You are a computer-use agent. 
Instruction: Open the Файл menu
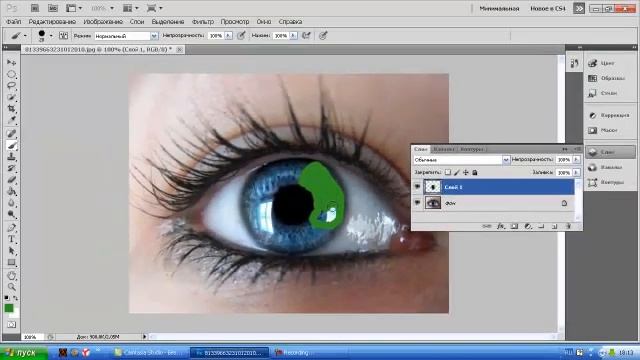coord(14,22)
